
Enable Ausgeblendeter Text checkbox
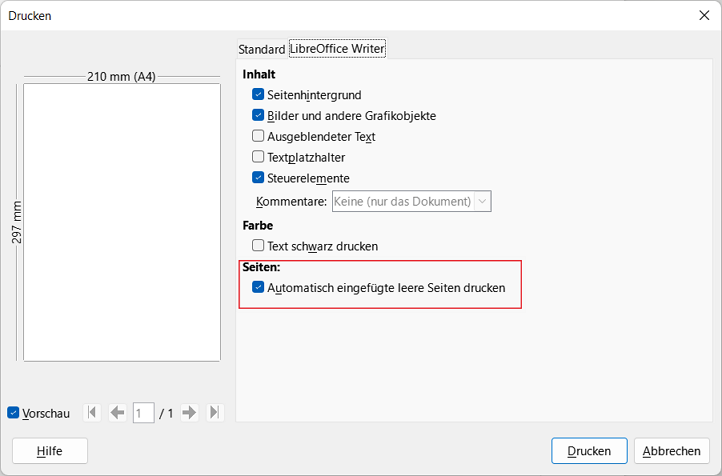tap(258, 136)
